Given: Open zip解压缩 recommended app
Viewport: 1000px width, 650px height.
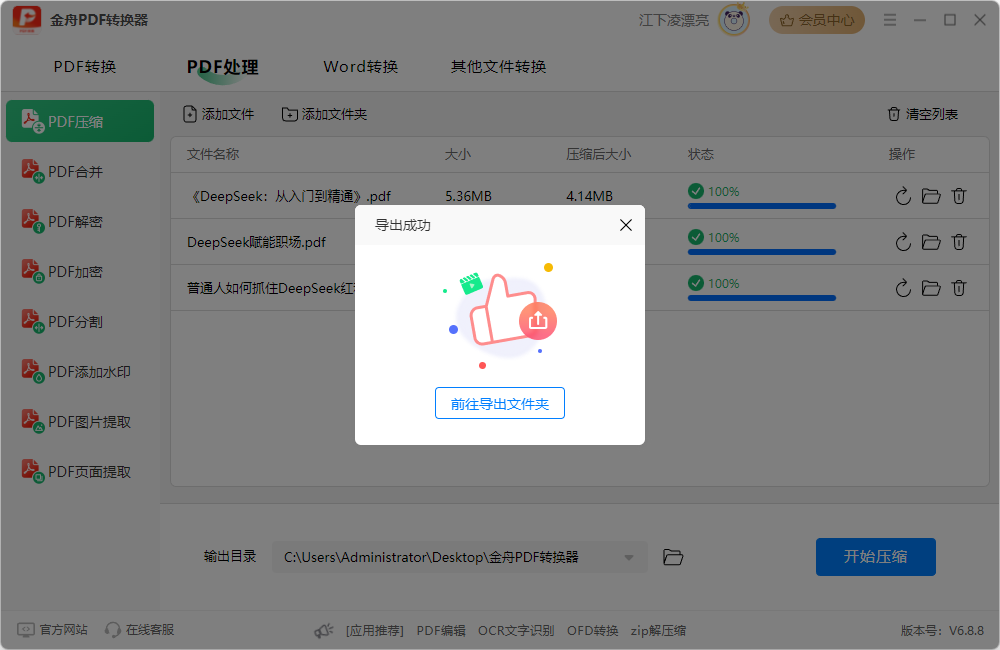Looking at the screenshot, I should click(x=658, y=631).
